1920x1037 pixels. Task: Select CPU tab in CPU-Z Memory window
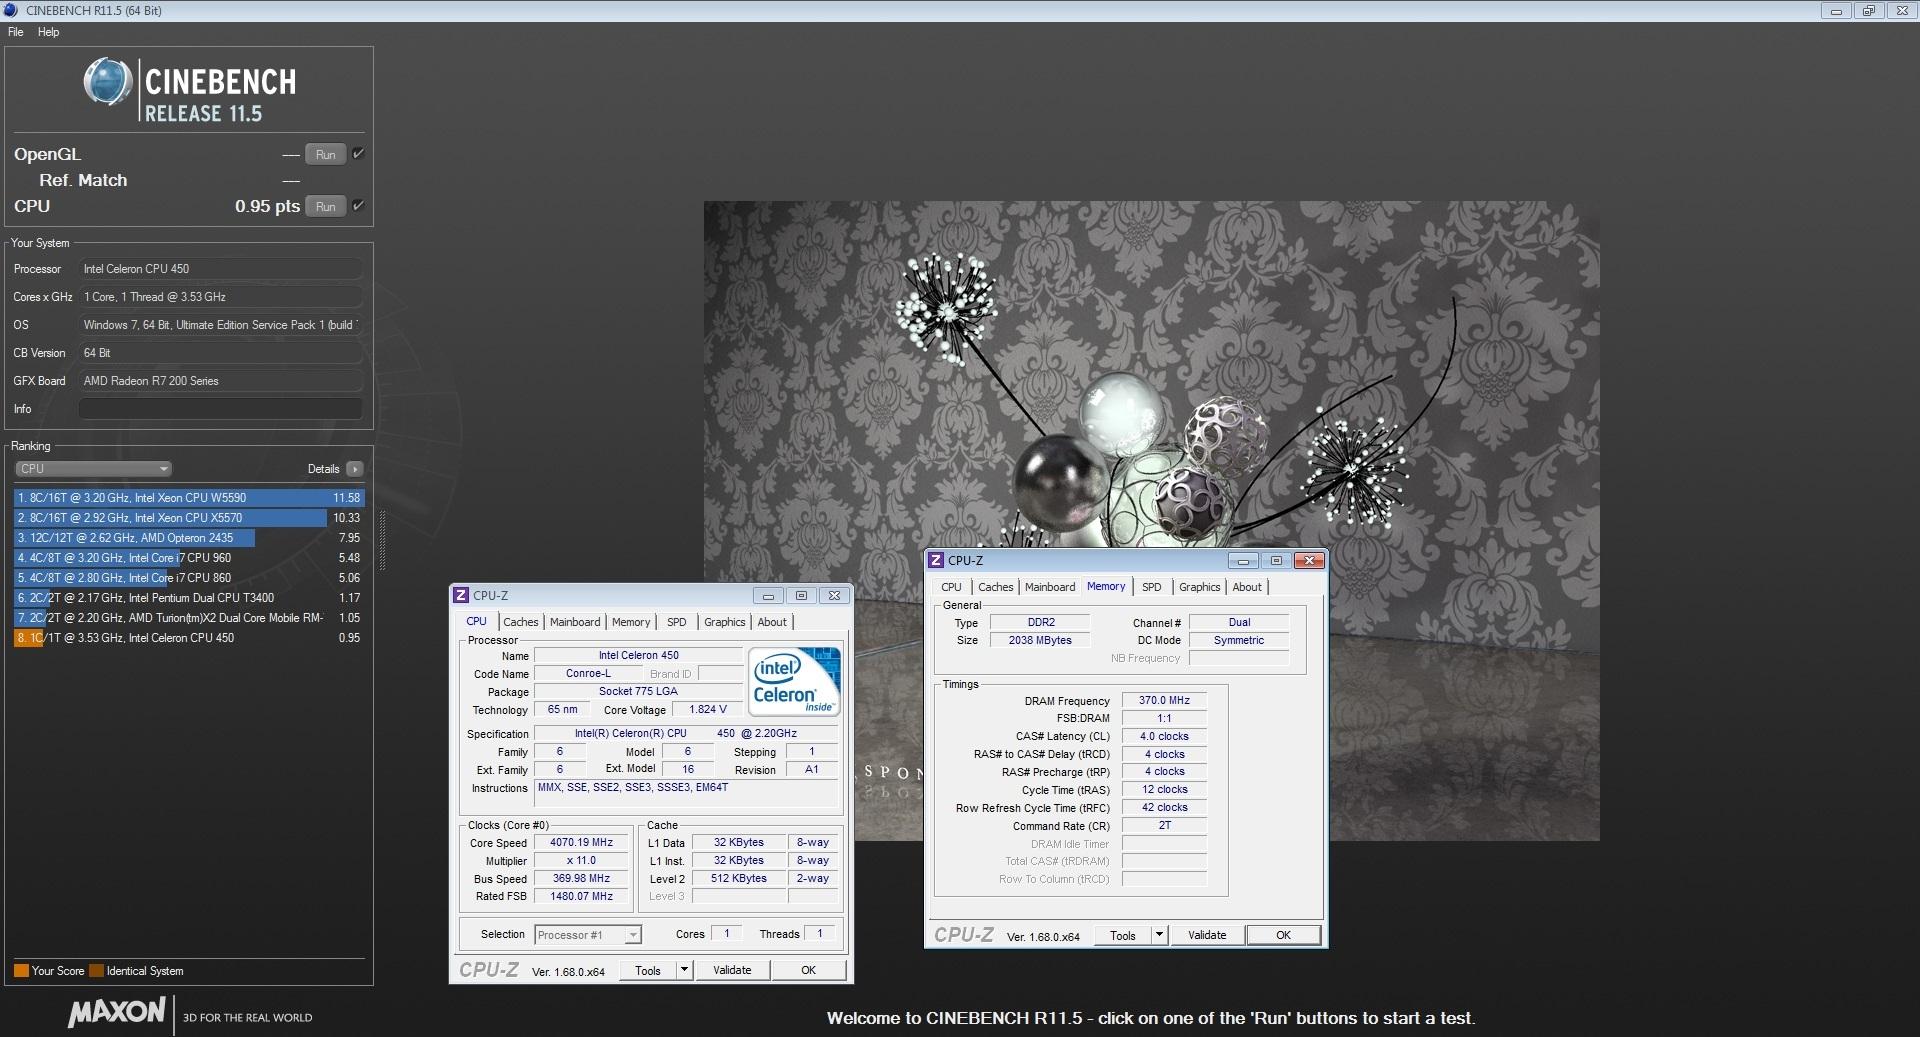click(x=952, y=587)
